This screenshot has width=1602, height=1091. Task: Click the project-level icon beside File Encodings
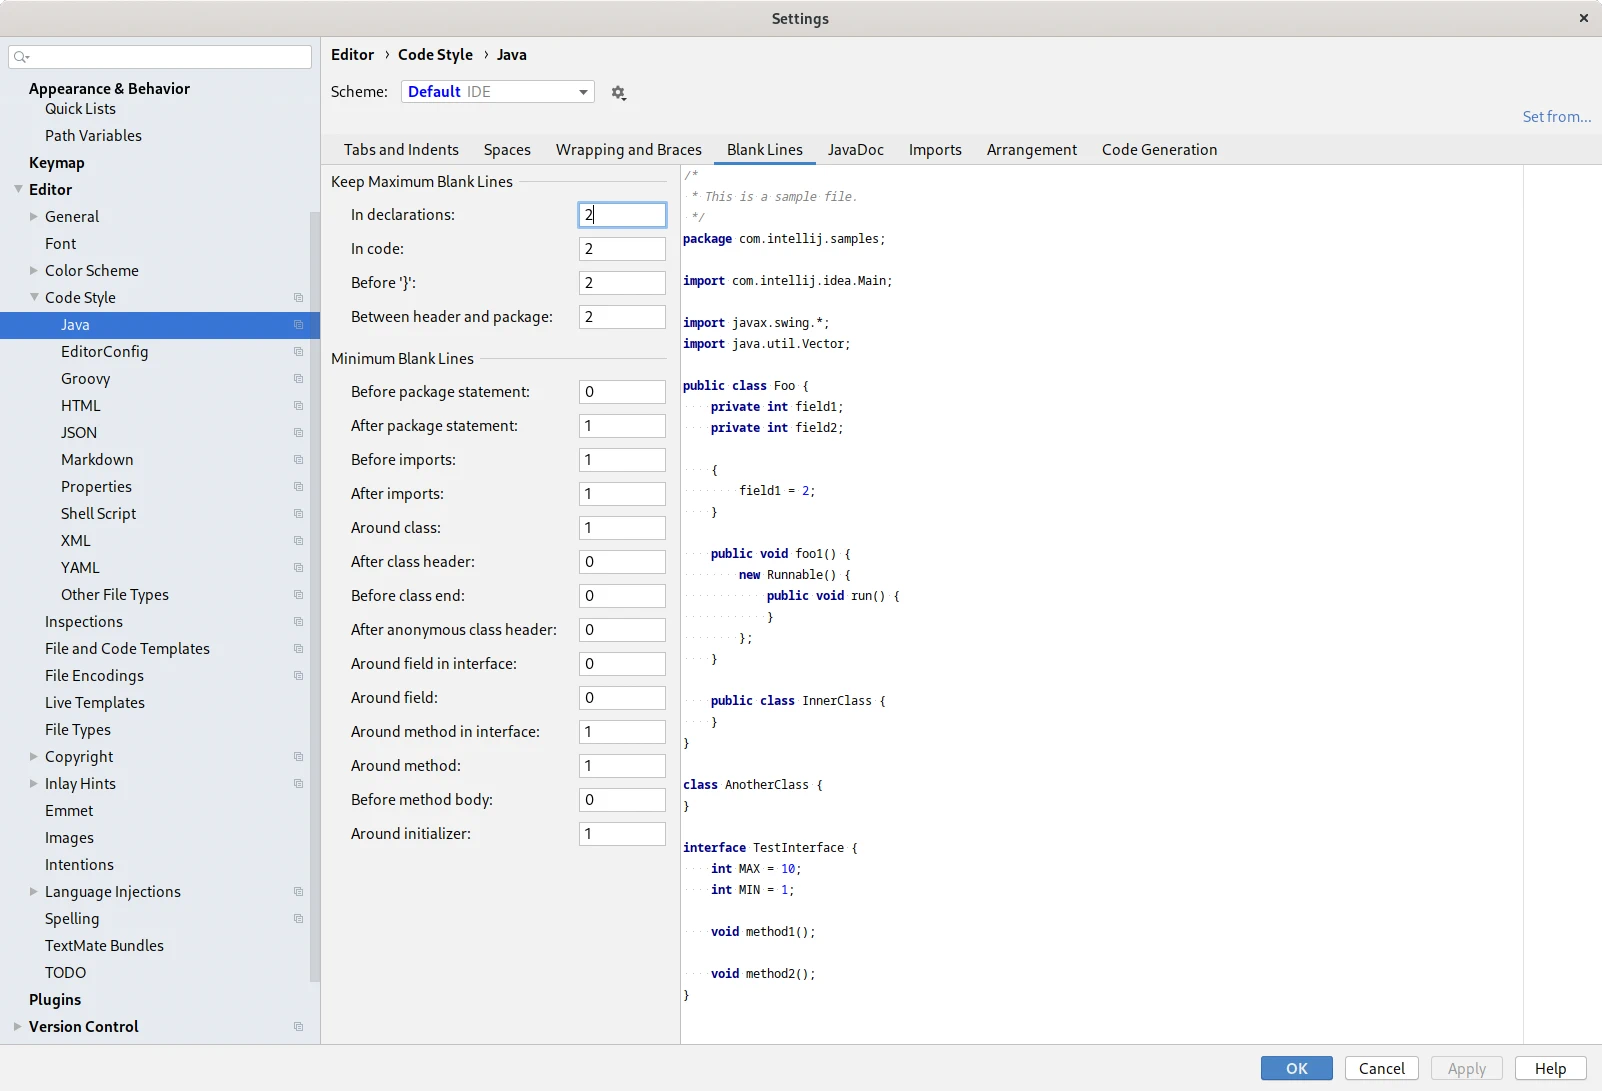click(x=298, y=676)
